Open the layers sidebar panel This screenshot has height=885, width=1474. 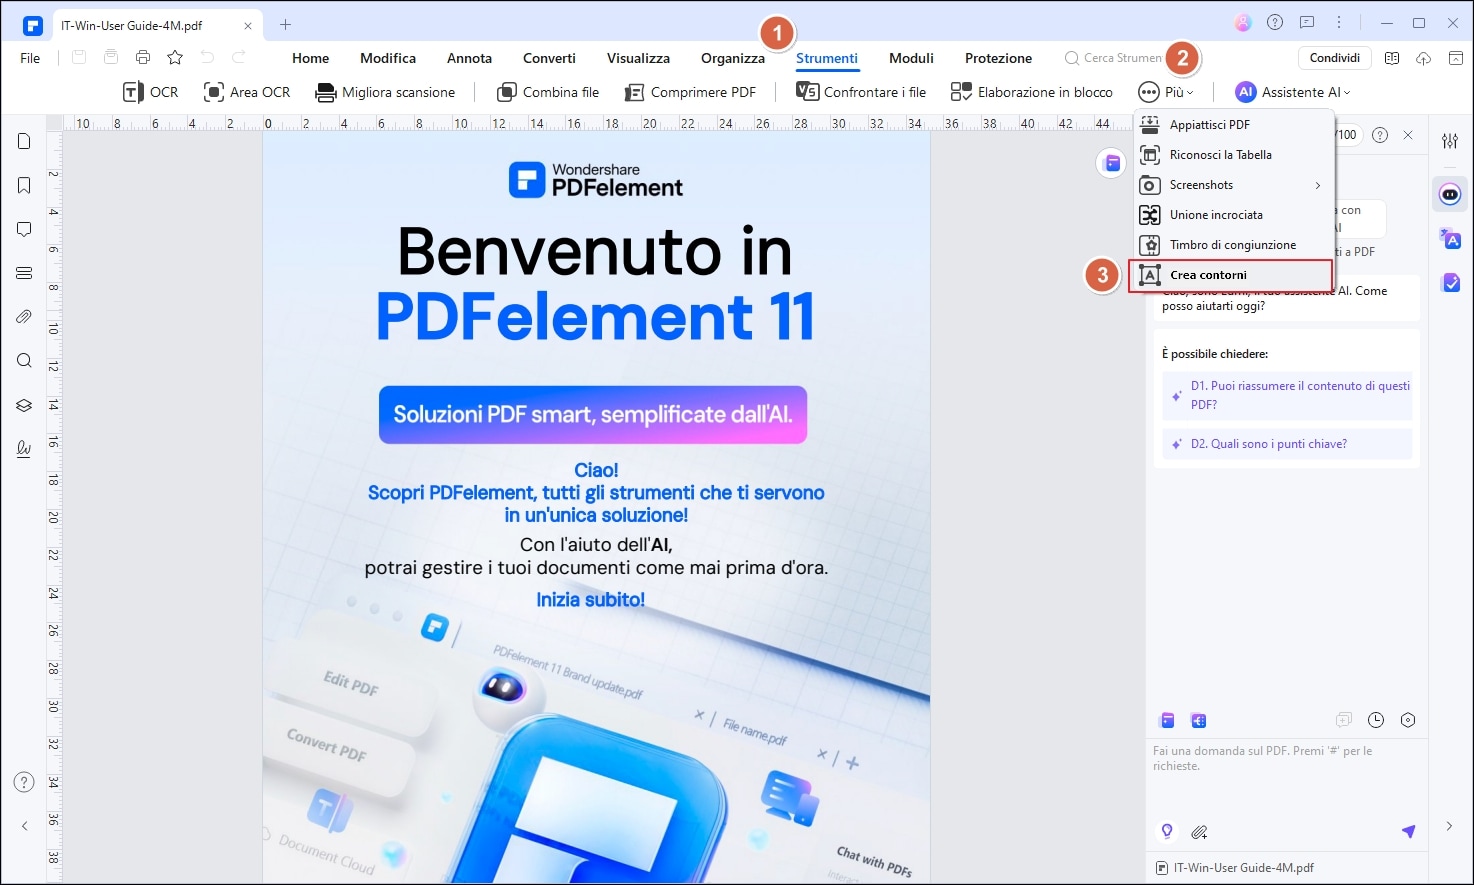(x=24, y=405)
